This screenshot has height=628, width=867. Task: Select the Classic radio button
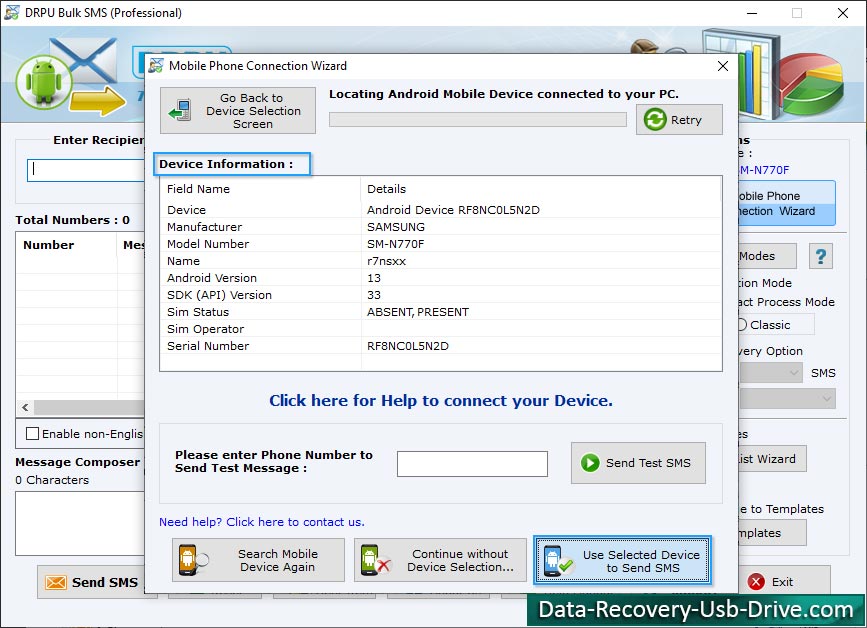(x=745, y=324)
